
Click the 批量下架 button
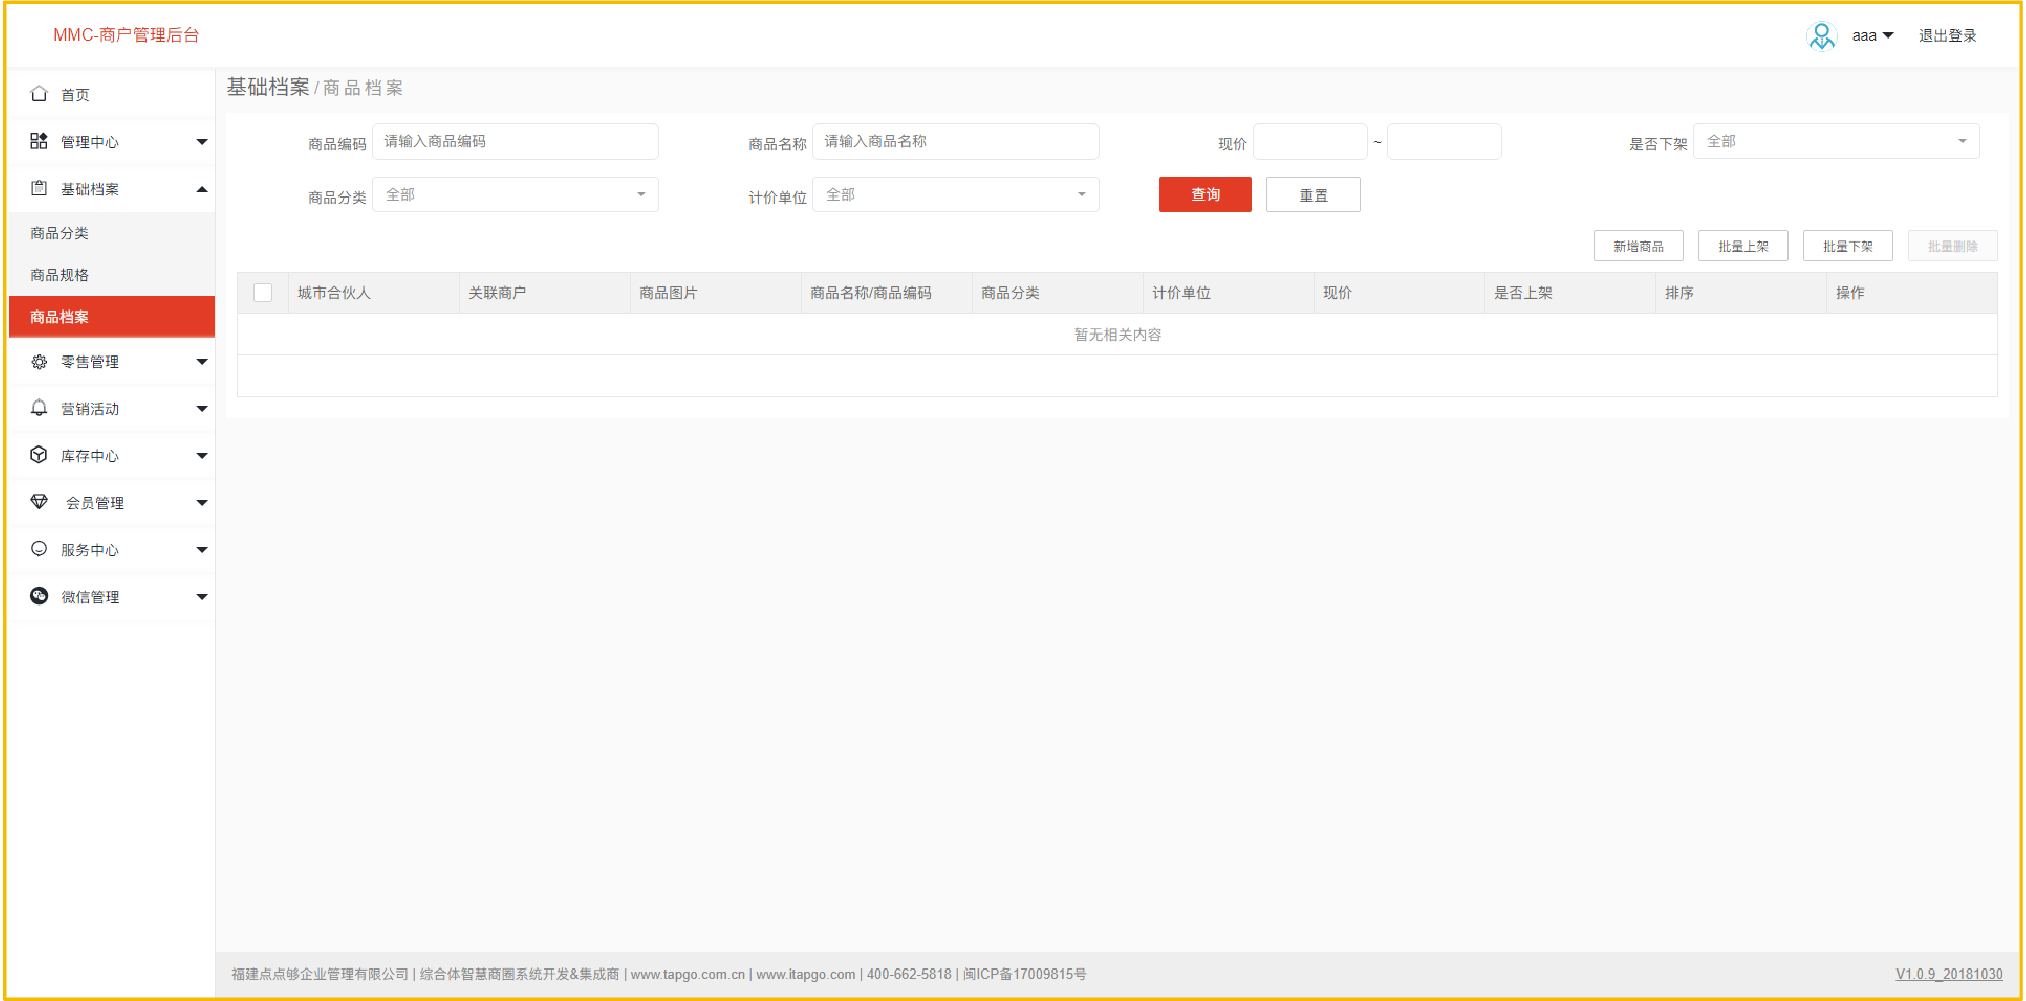1848,246
